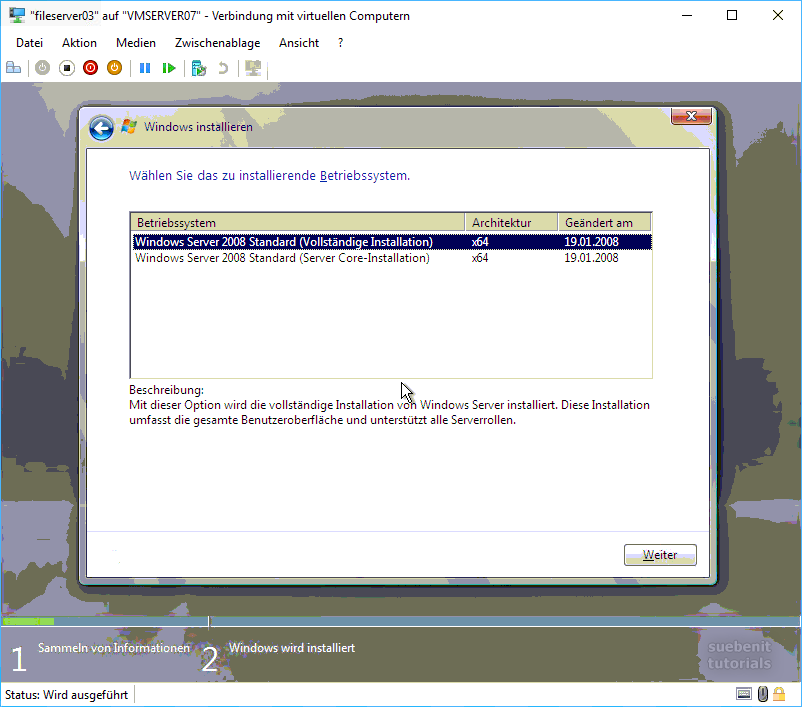This screenshot has height=707, width=802.
Task: Create a checkpoint with toolbar icon
Action: [x=198, y=68]
